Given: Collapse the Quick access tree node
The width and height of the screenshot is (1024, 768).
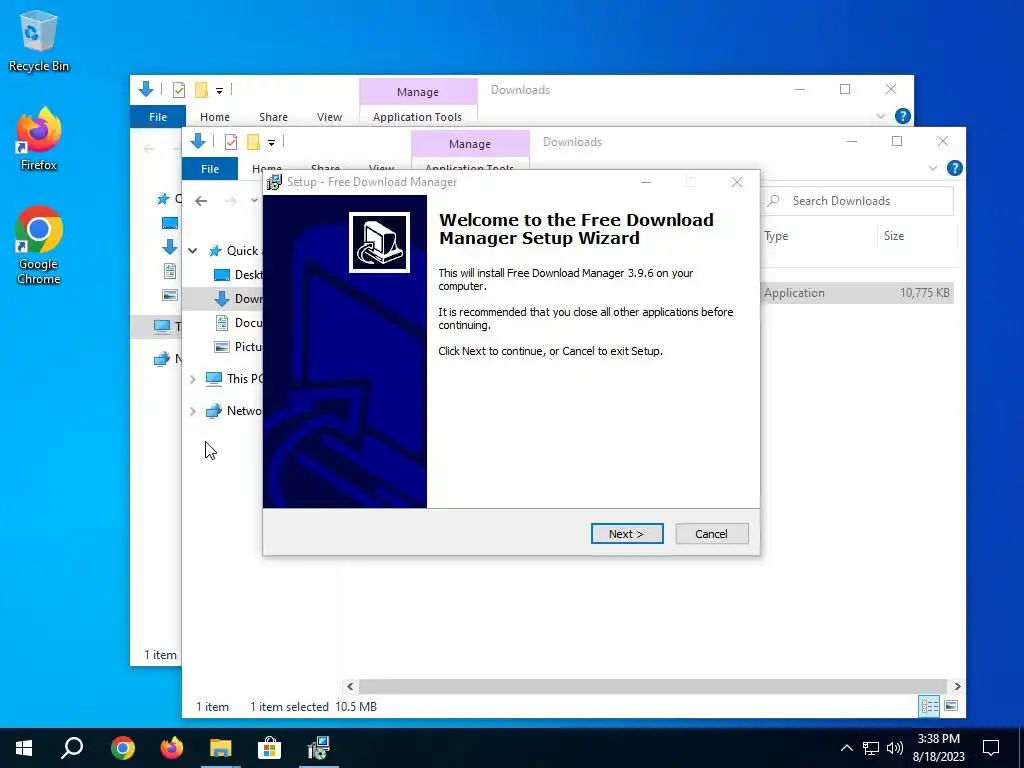Looking at the screenshot, I should (x=193, y=251).
